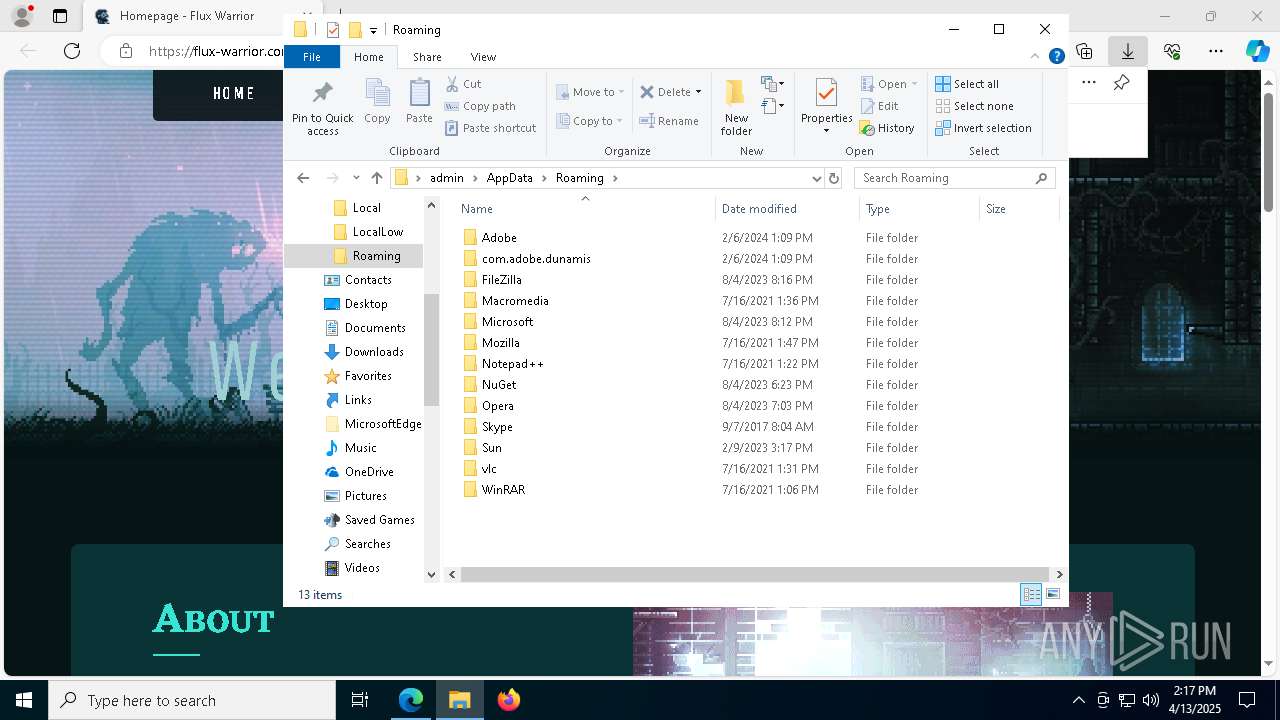1280x720 pixels.
Task: Select the Home ribbon tab
Action: point(368,57)
